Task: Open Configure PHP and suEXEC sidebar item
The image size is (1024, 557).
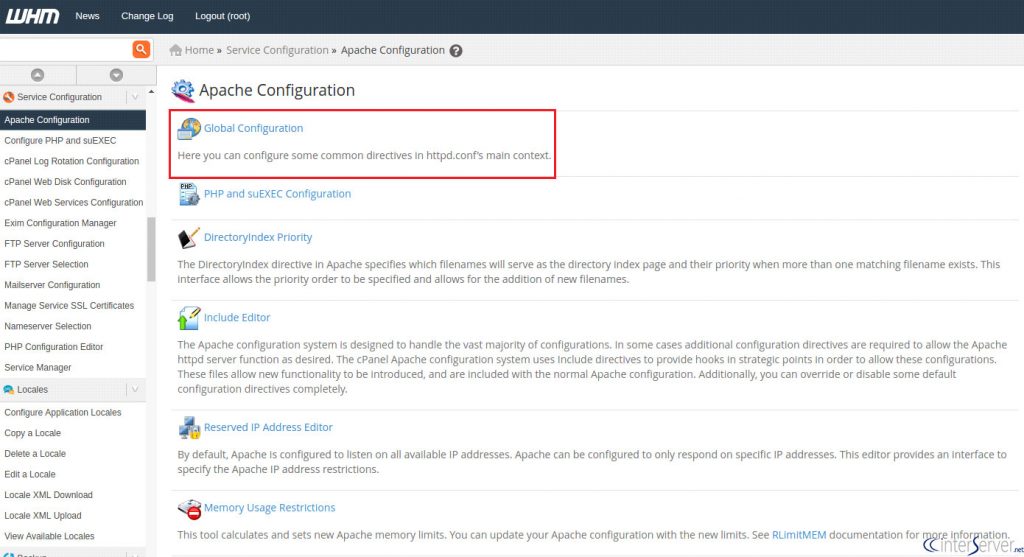Action: pos(60,140)
